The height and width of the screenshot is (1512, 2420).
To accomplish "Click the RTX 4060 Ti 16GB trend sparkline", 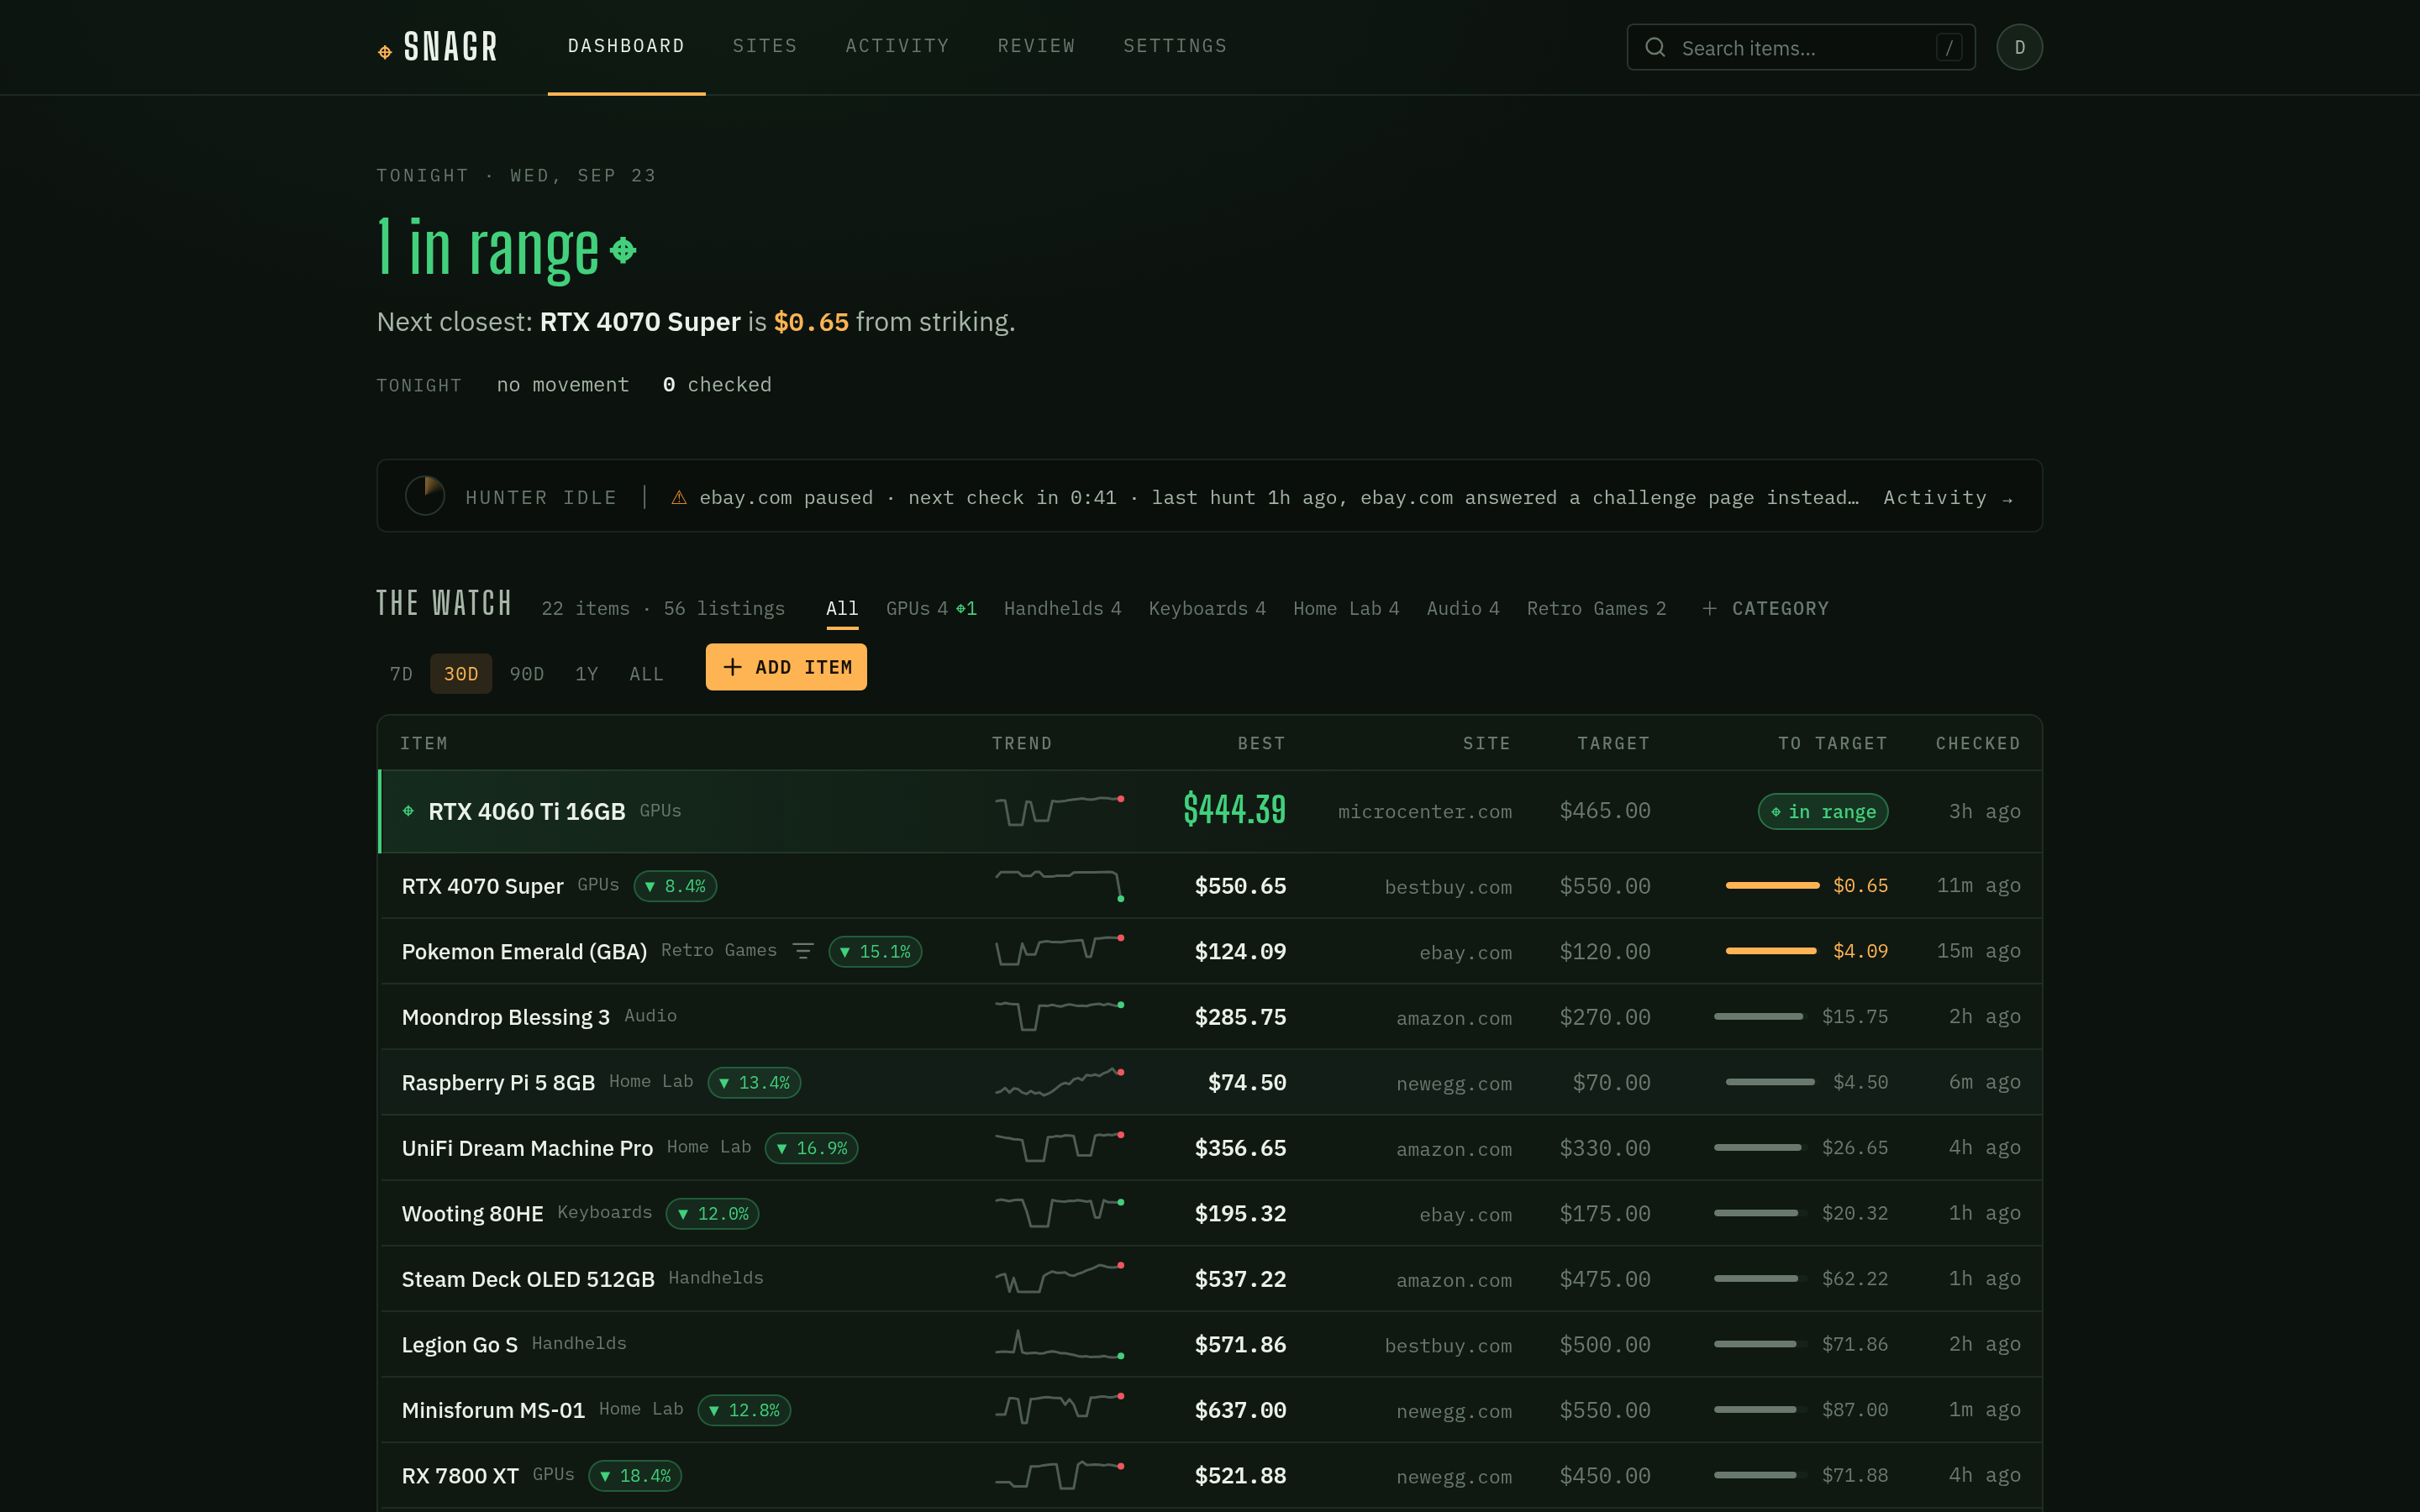I will (1060, 809).
